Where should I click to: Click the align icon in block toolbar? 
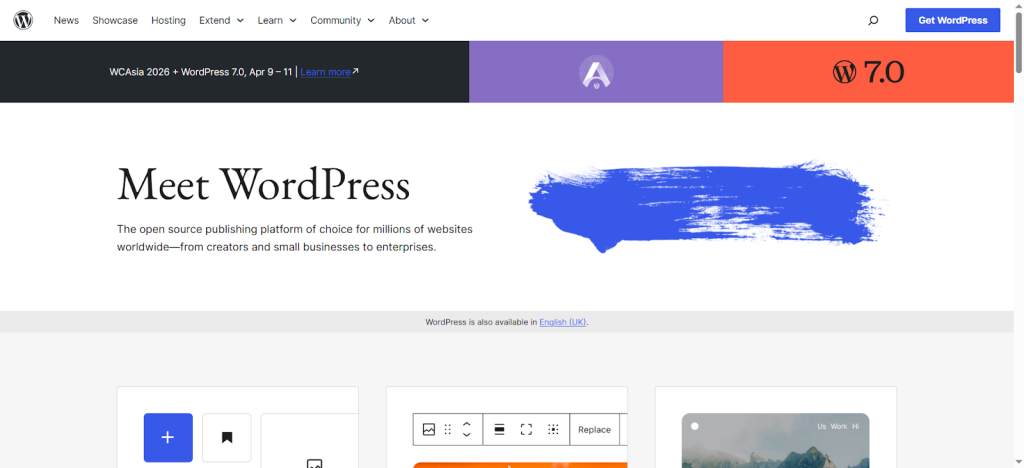[499, 429]
